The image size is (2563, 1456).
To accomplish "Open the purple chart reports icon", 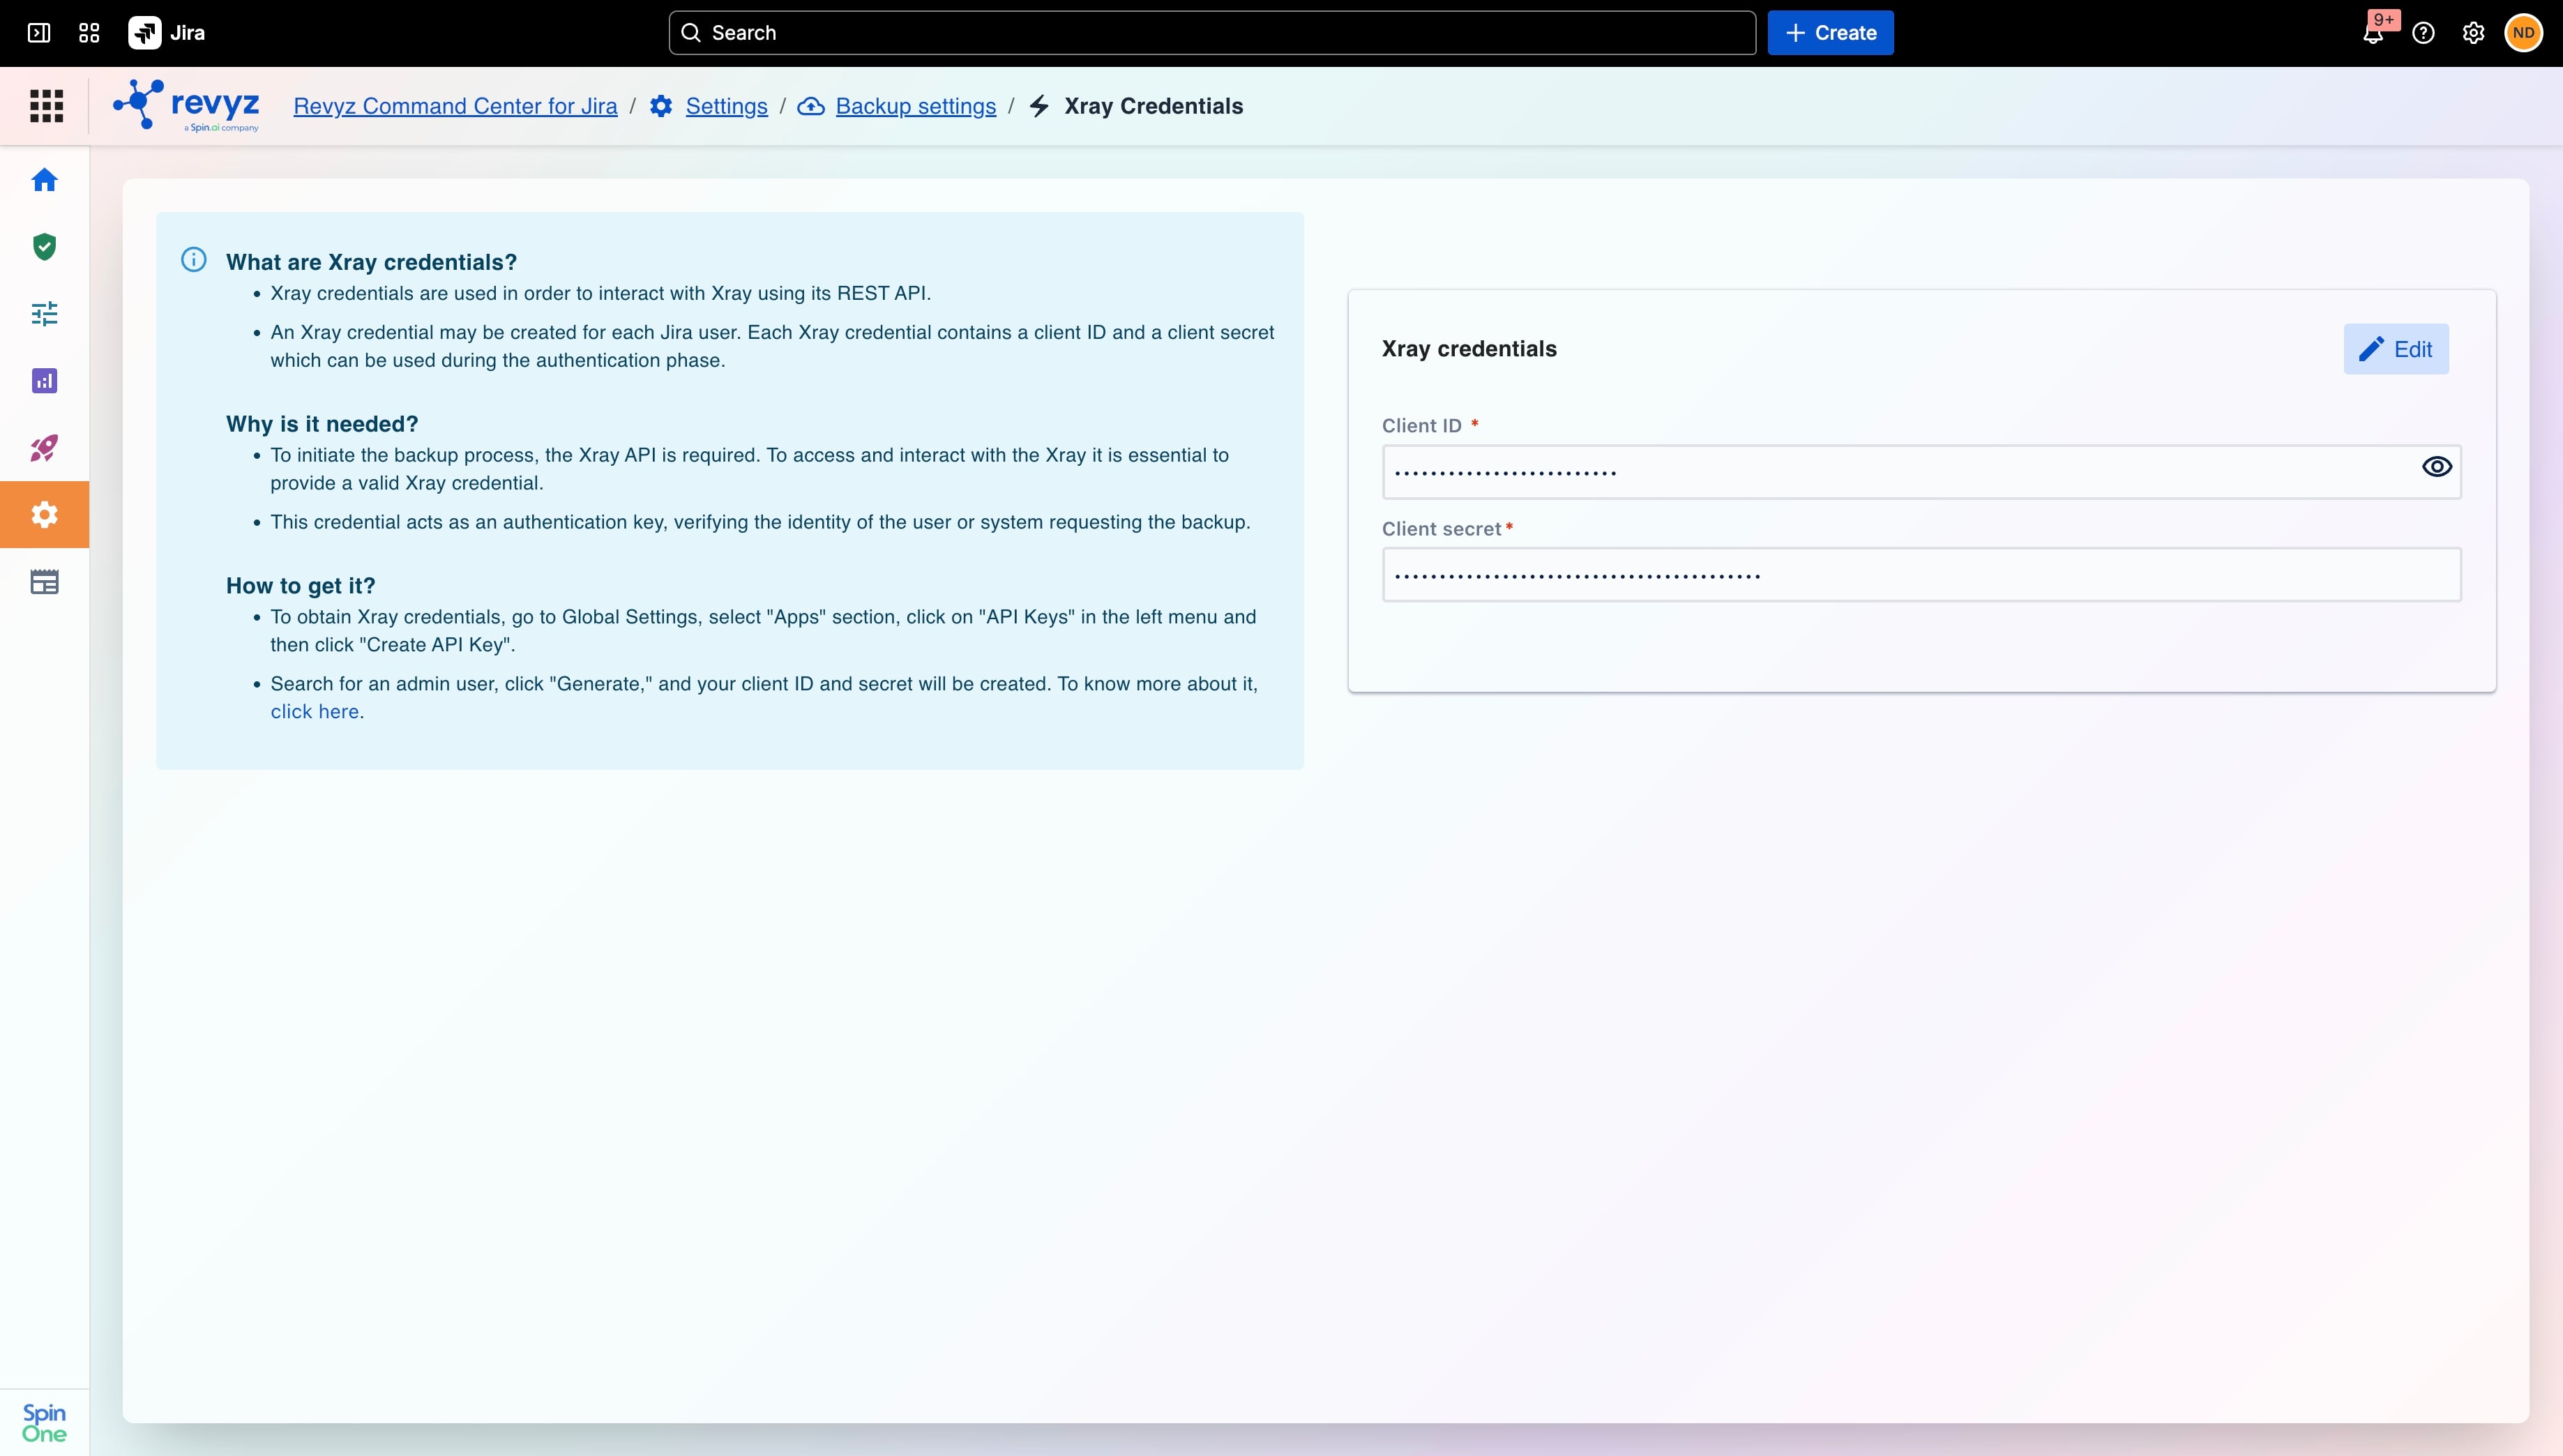I will 44,381.
